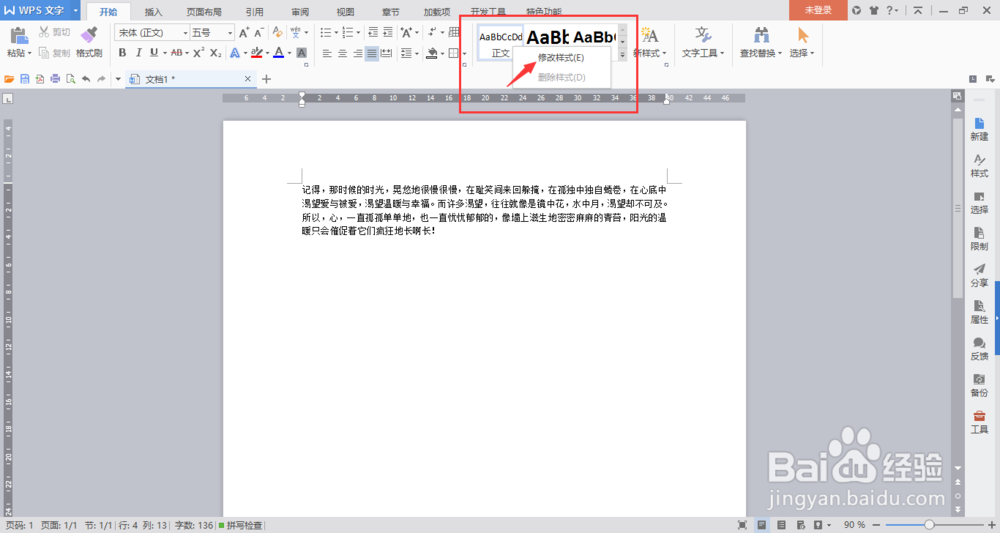
Task: Open the Share (分享) sidebar panel
Action: click(979, 275)
